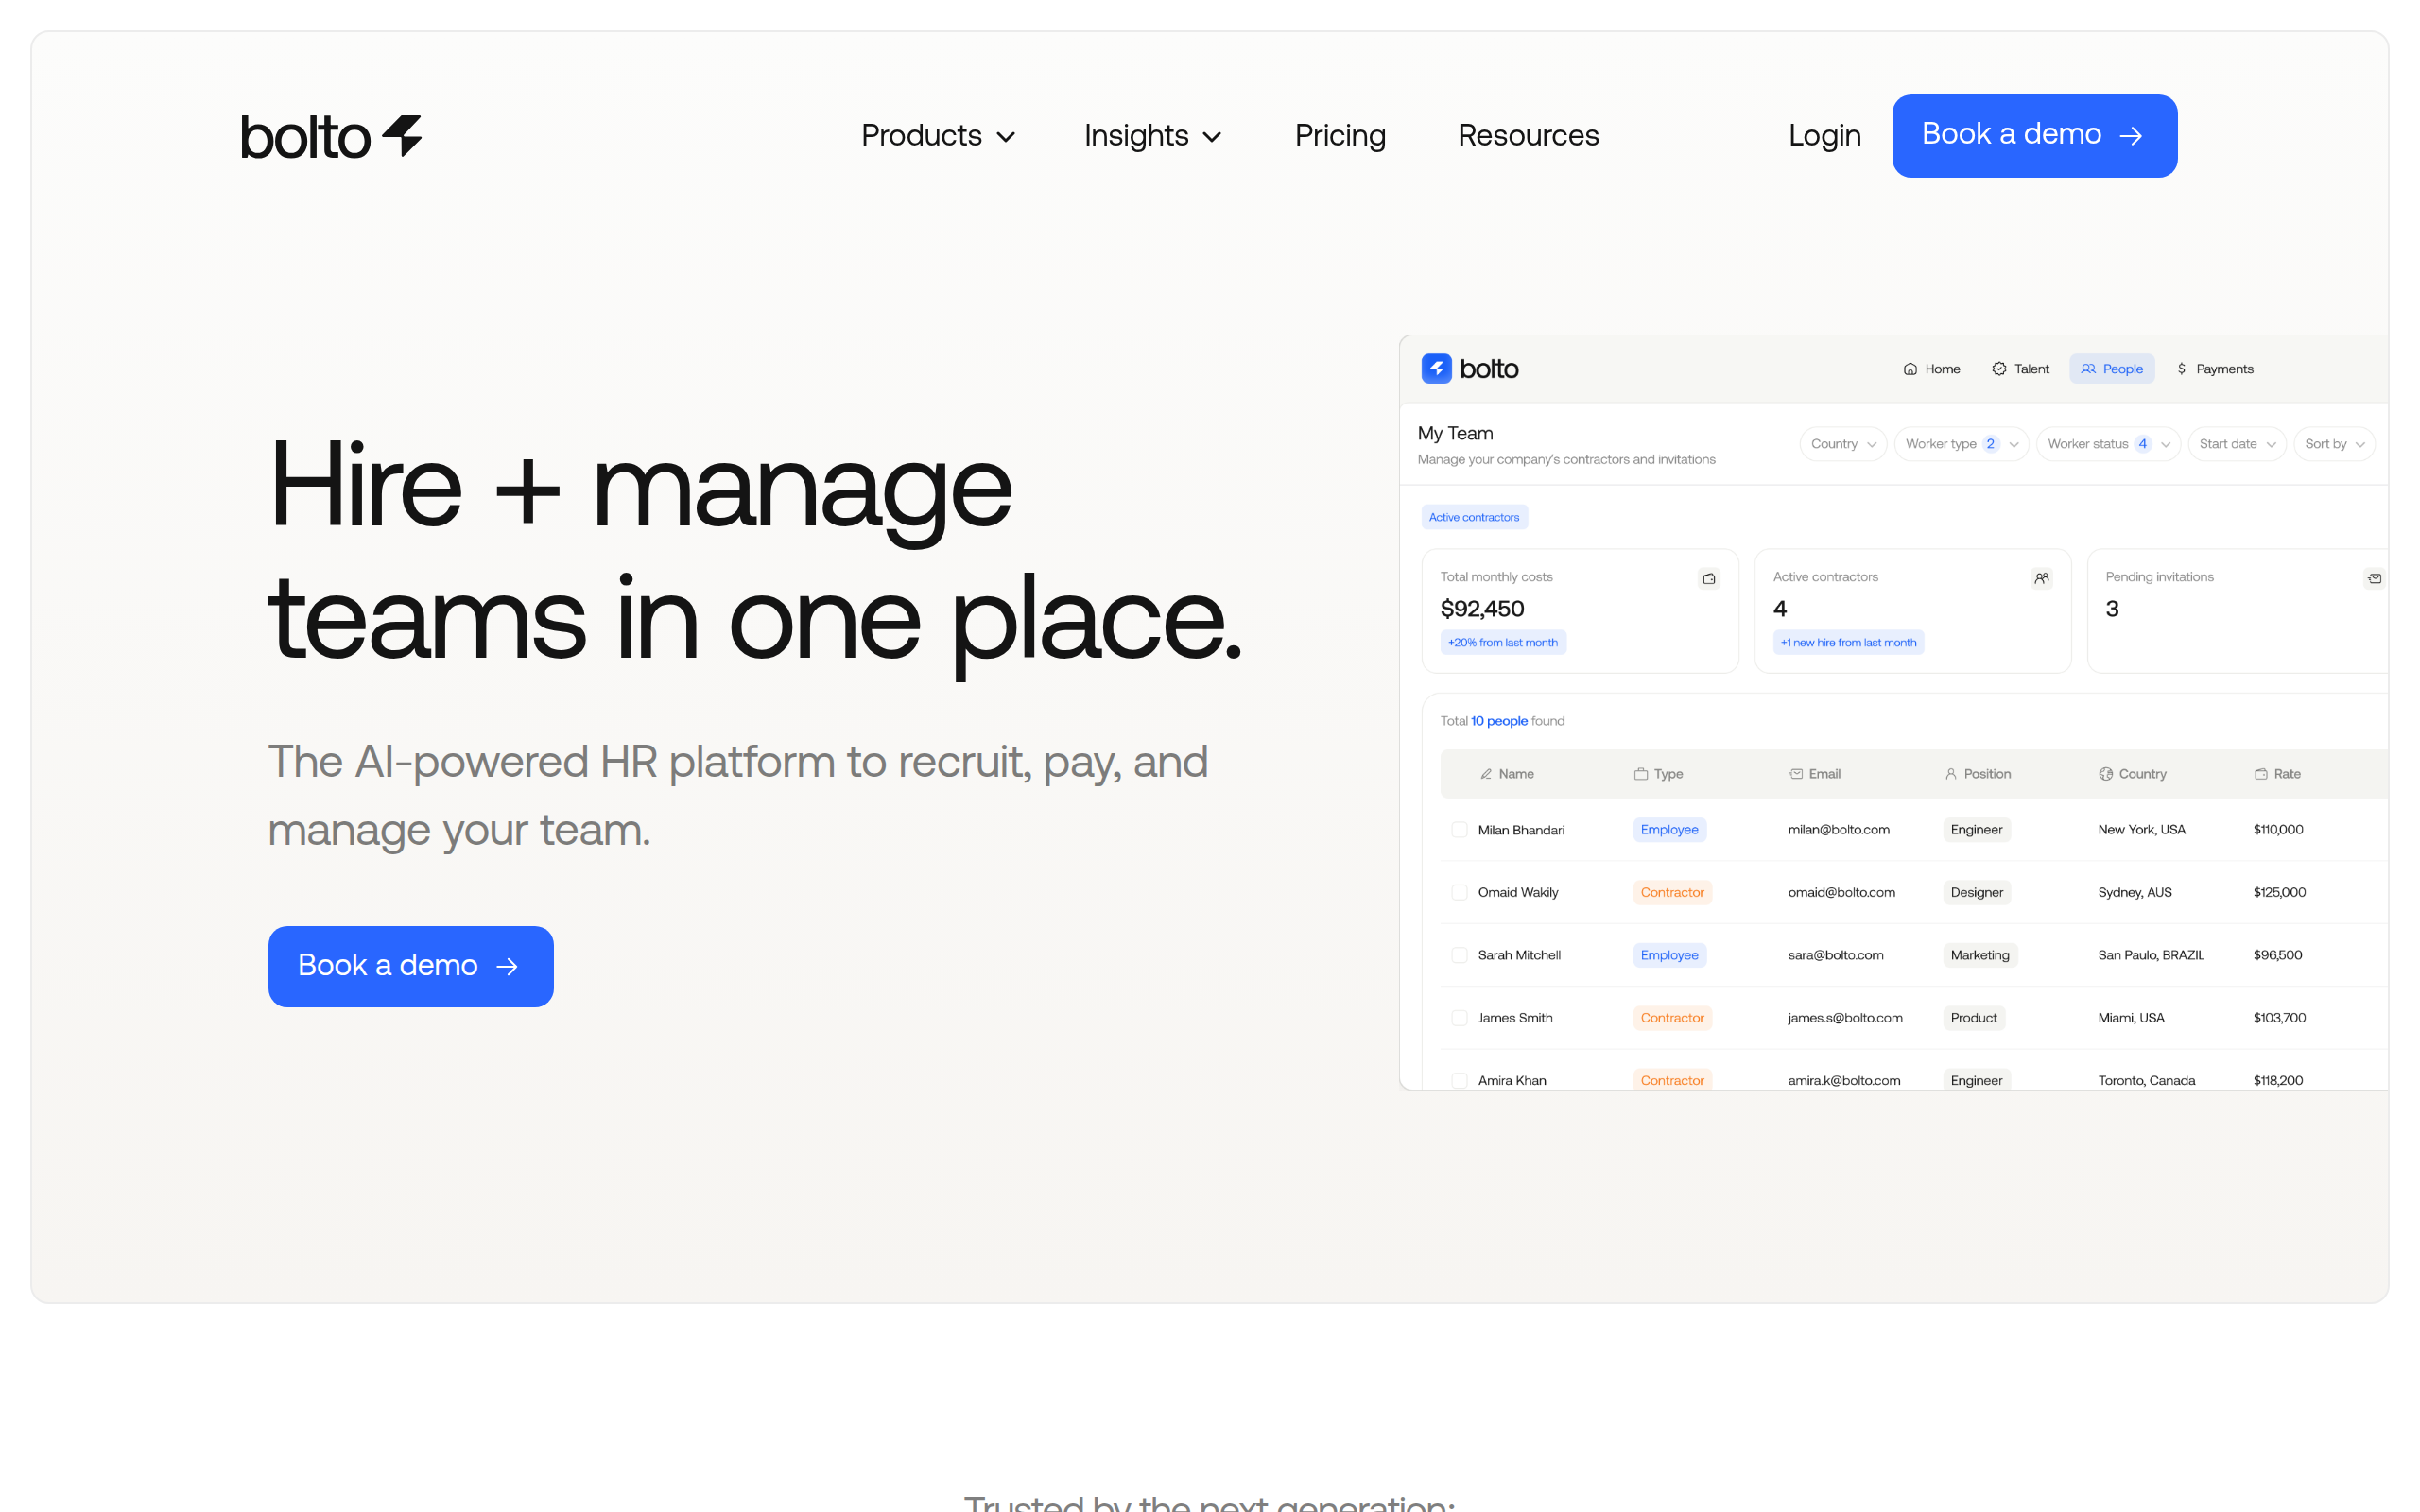Click the Active contractors blue tag

click(1474, 517)
